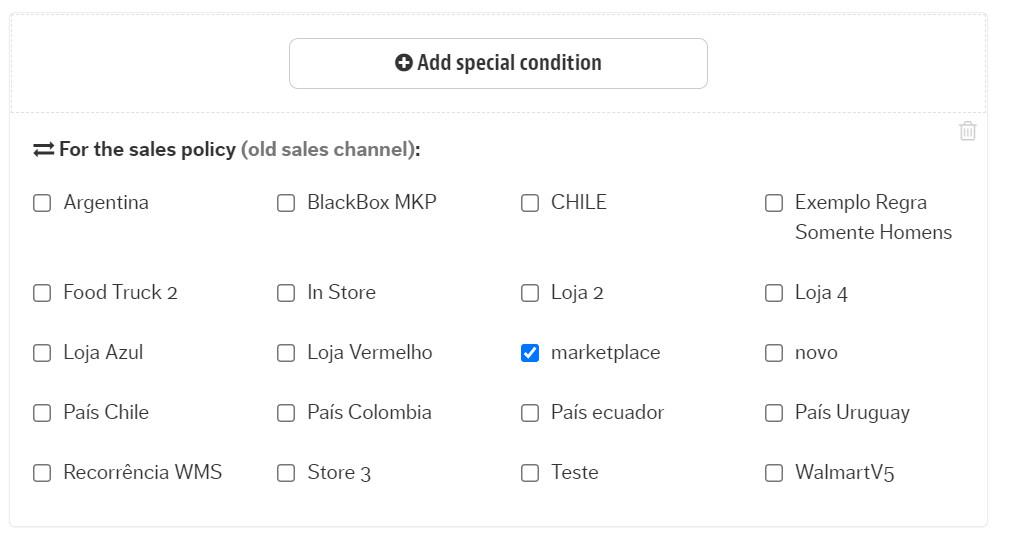Tick Exemplo Regra Somente Homens checkbox
Image resolution: width=1014 pixels, height=539 pixels.
coord(774,203)
